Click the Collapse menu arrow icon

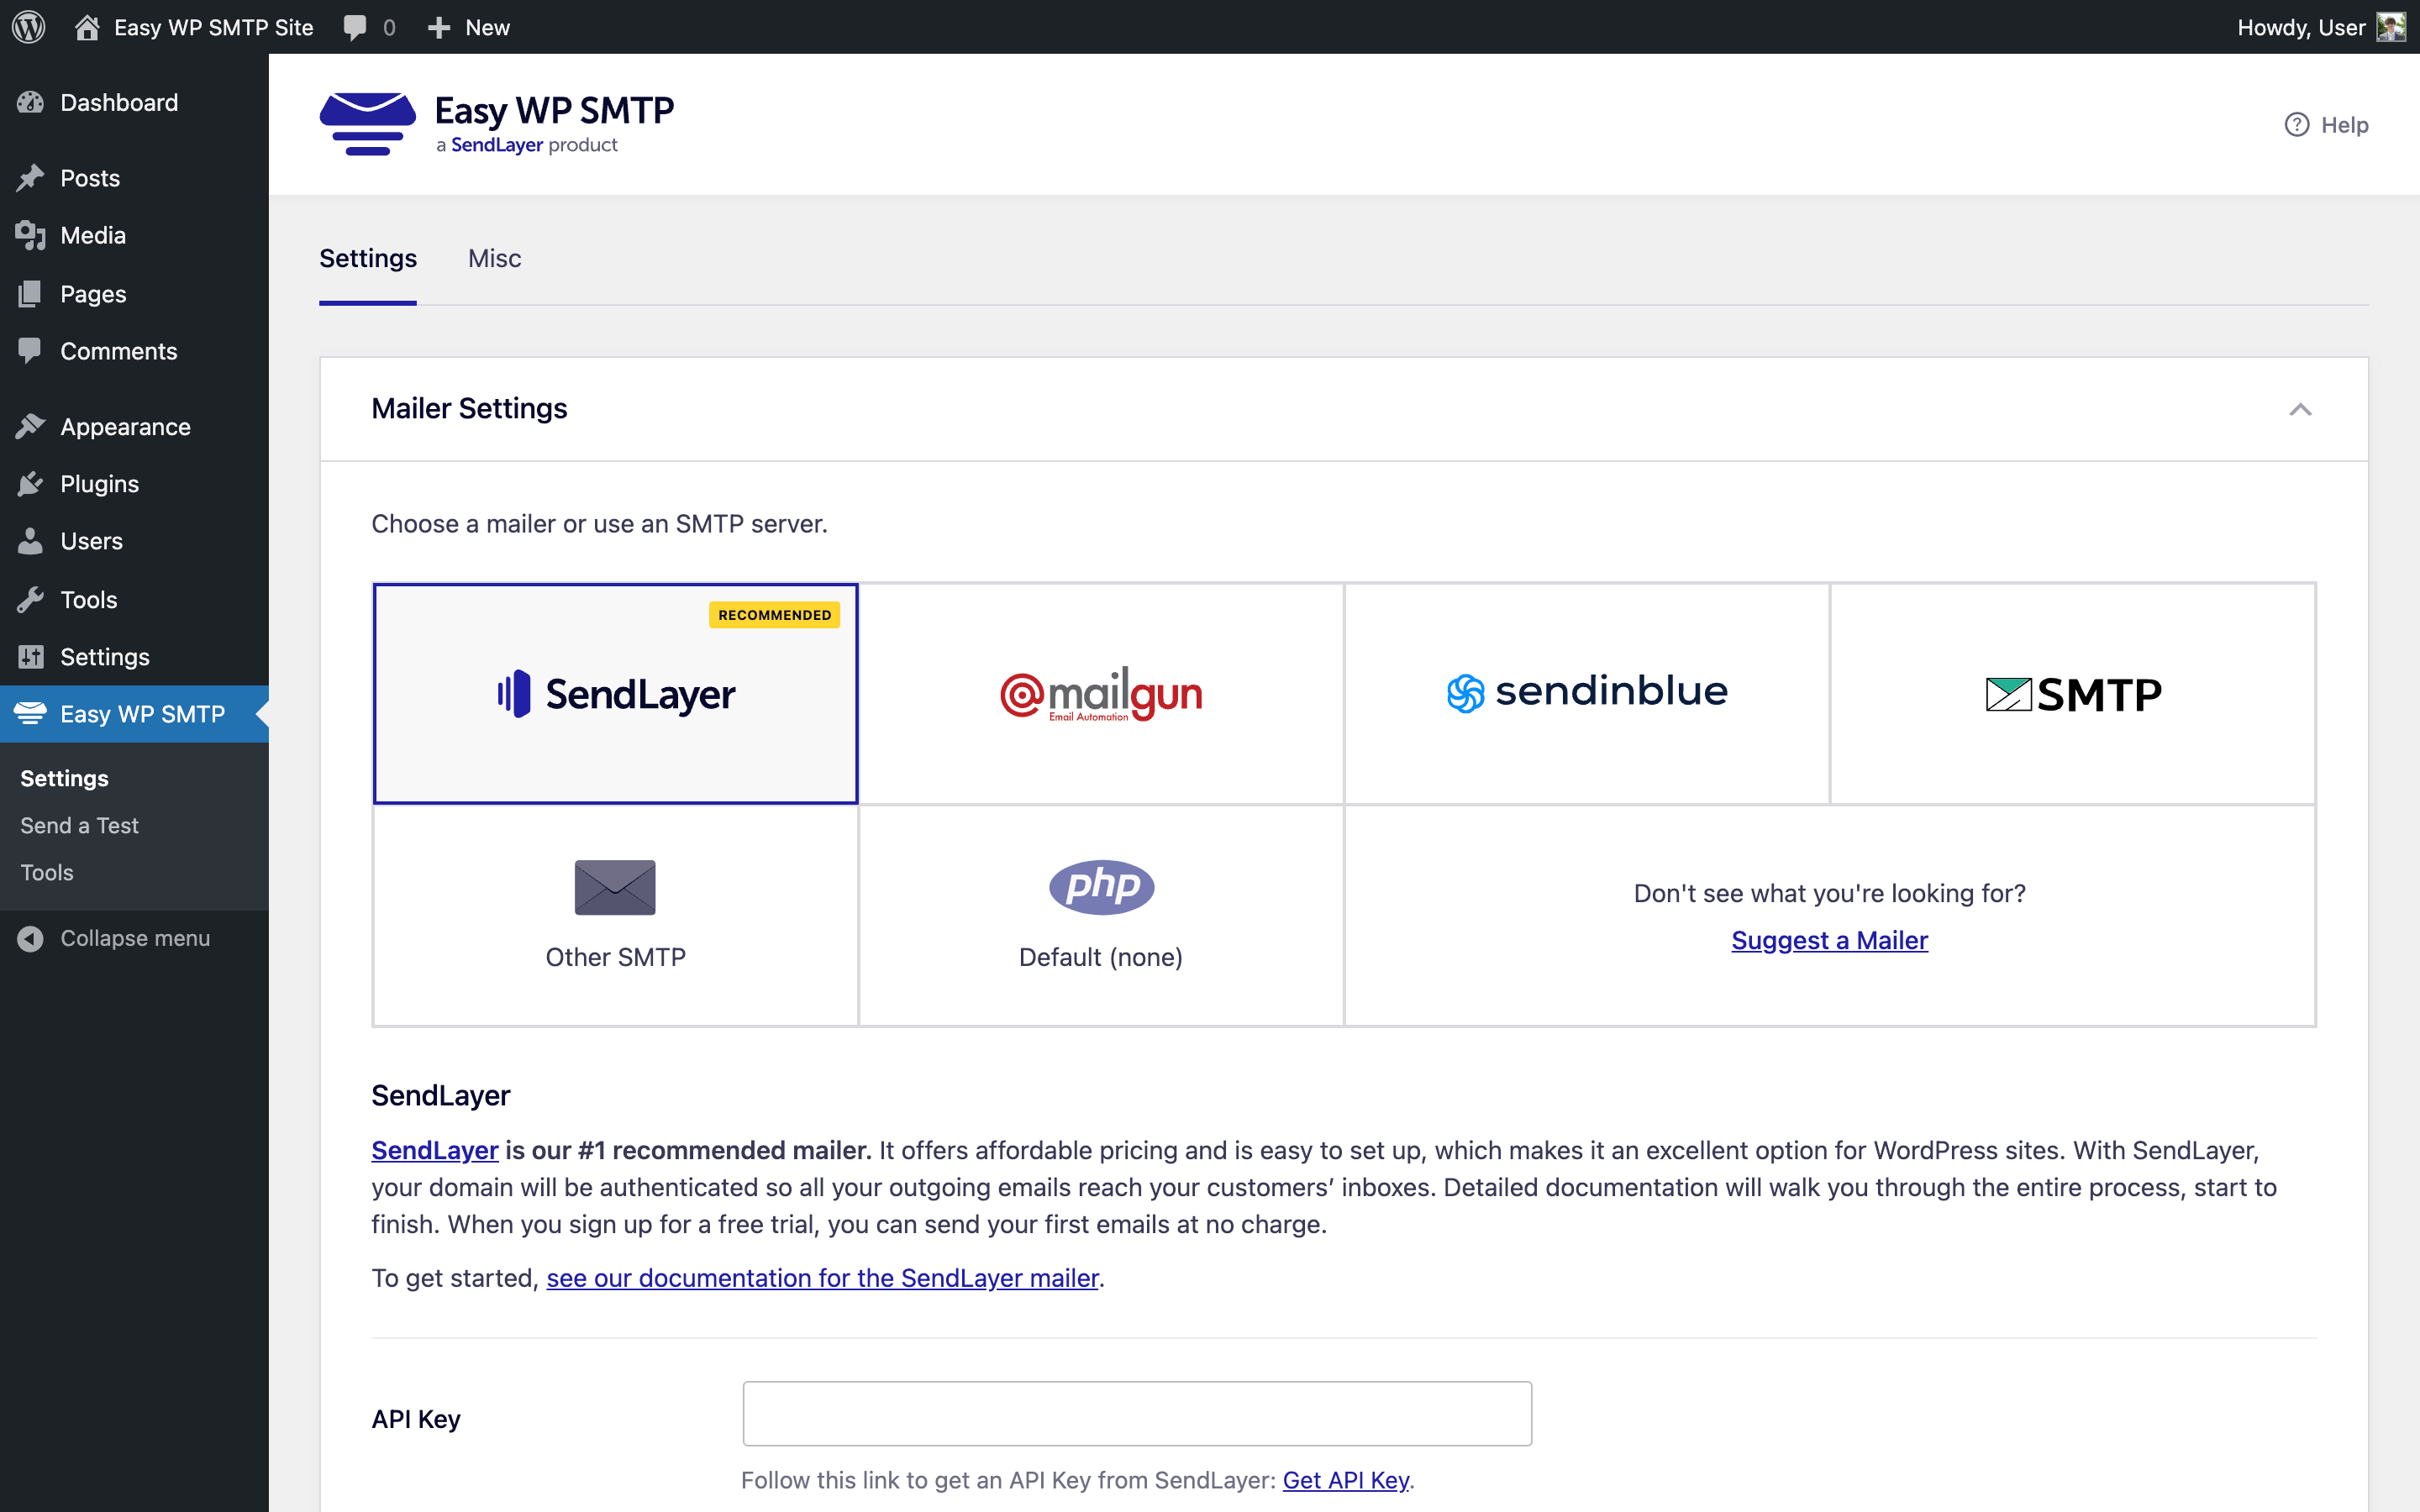pos(31,938)
